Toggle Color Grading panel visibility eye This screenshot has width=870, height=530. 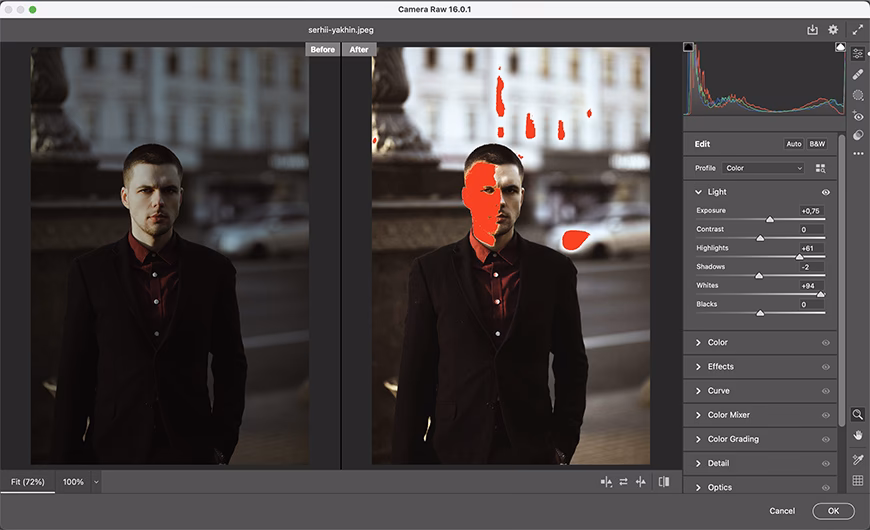tap(826, 440)
